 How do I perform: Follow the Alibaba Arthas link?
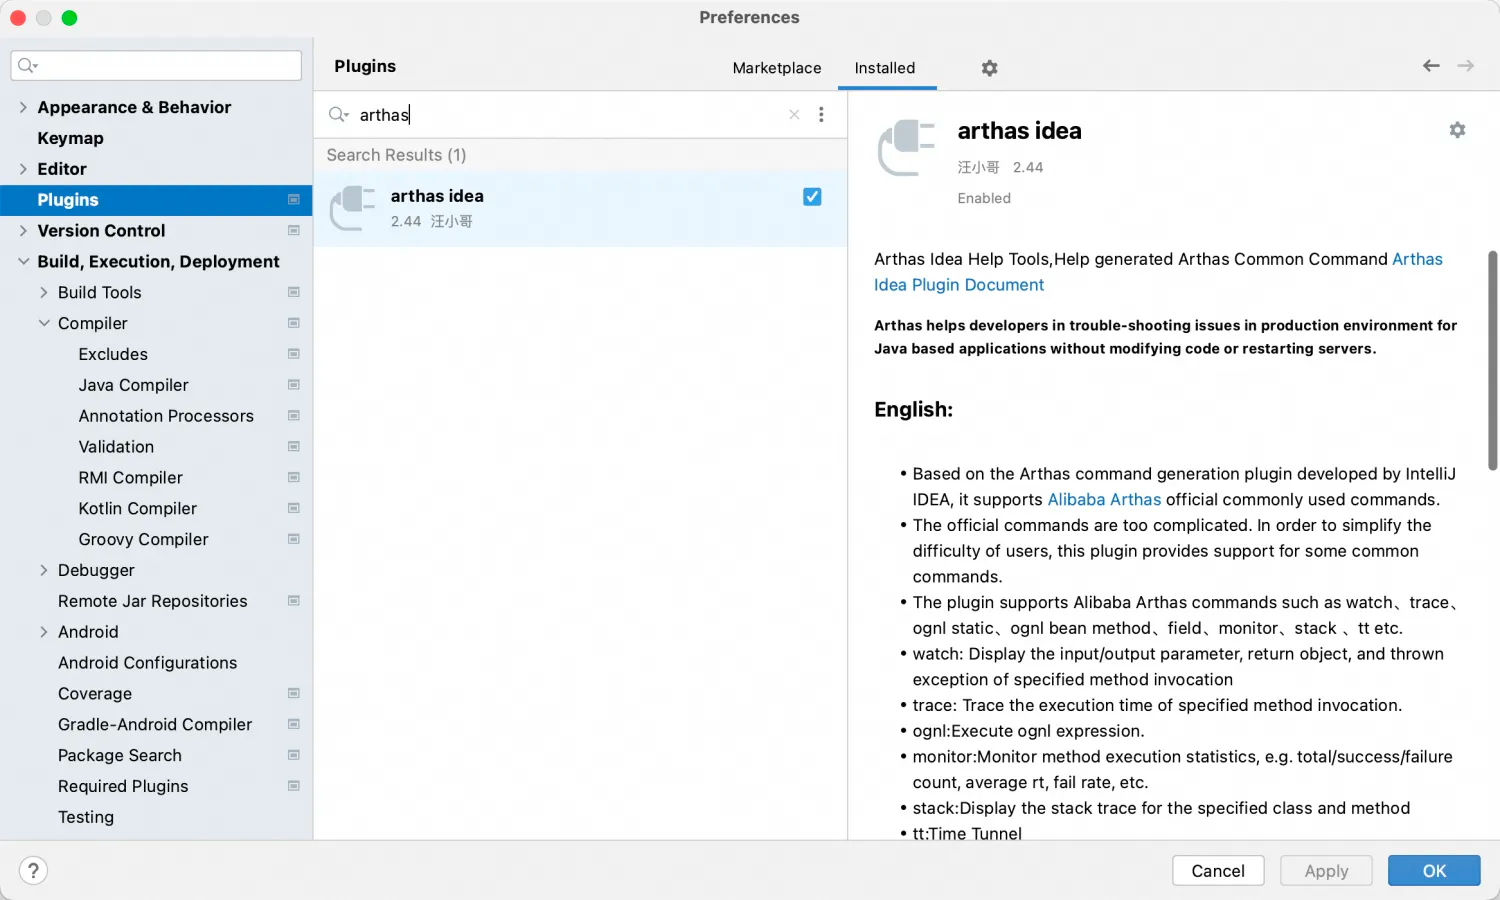point(1104,500)
